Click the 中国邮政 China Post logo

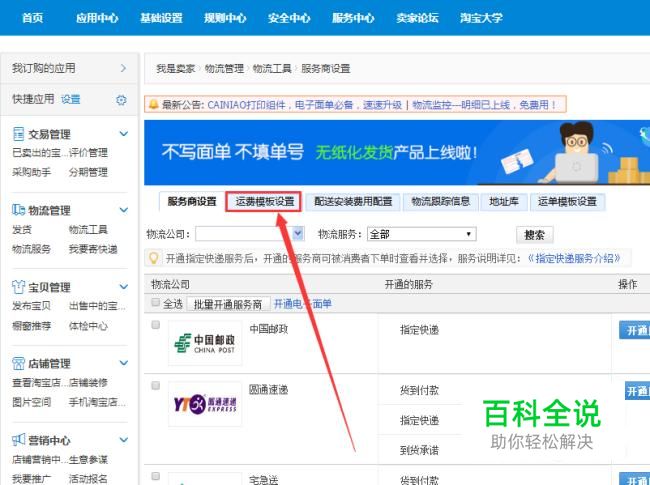point(205,343)
